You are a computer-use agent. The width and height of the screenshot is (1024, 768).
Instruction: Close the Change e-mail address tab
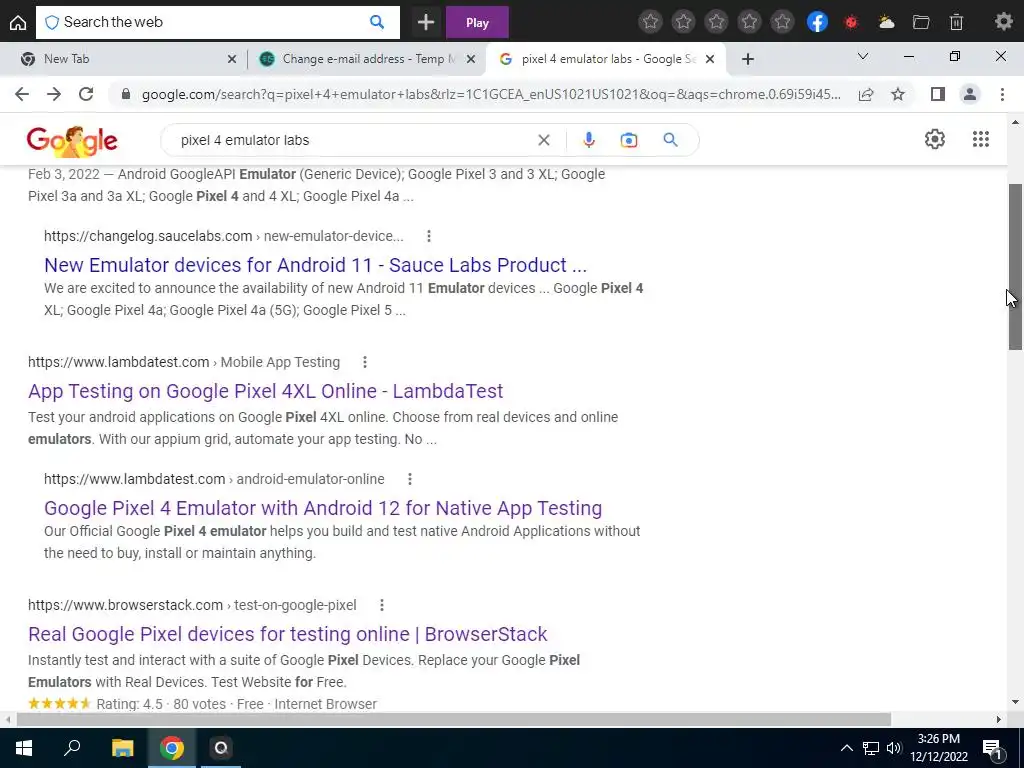(x=471, y=59)
